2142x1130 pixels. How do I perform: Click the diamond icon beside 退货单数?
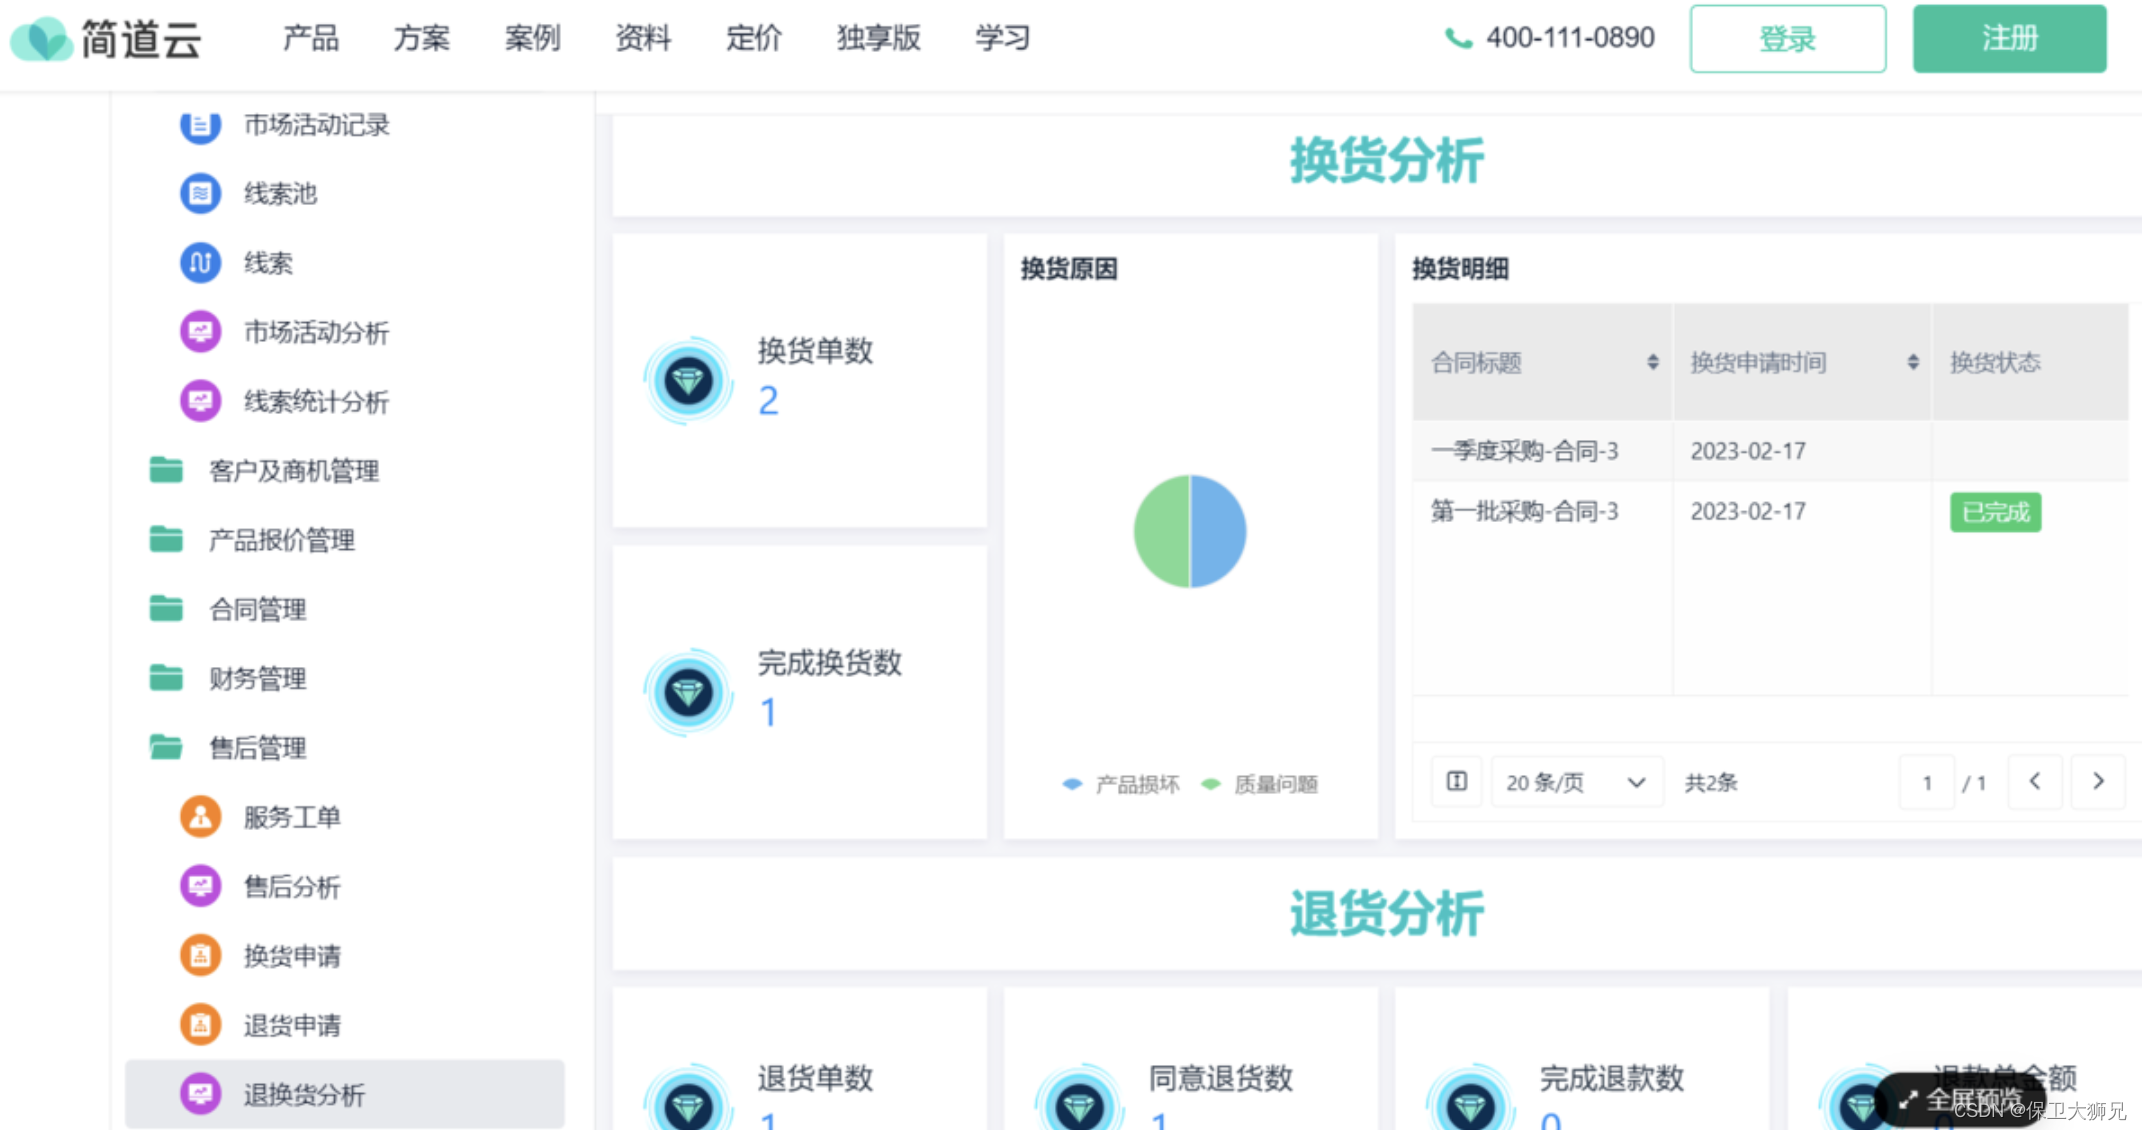click(688, 1098)
